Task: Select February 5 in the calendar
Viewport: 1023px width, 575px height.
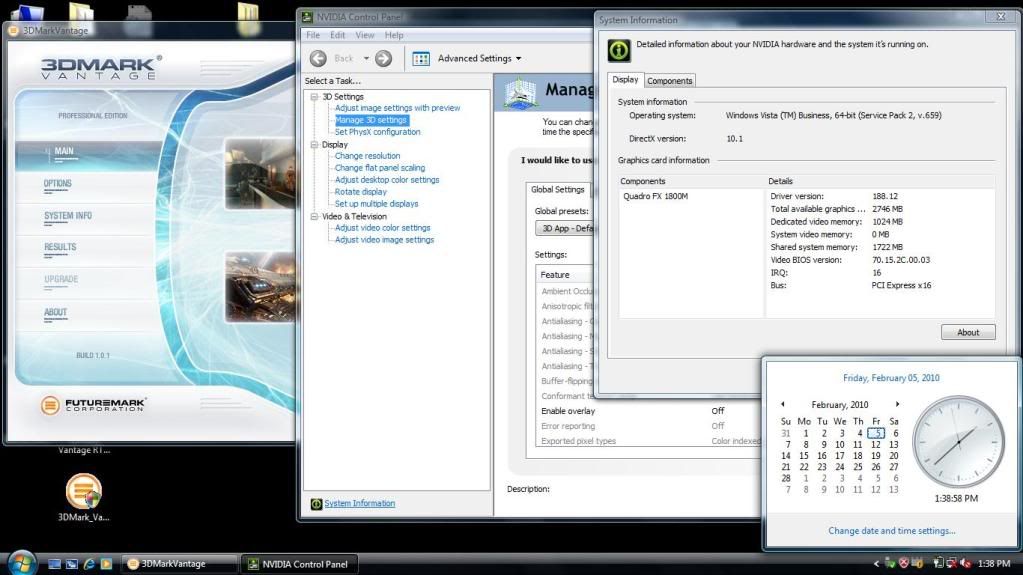Action: point(876,433)
